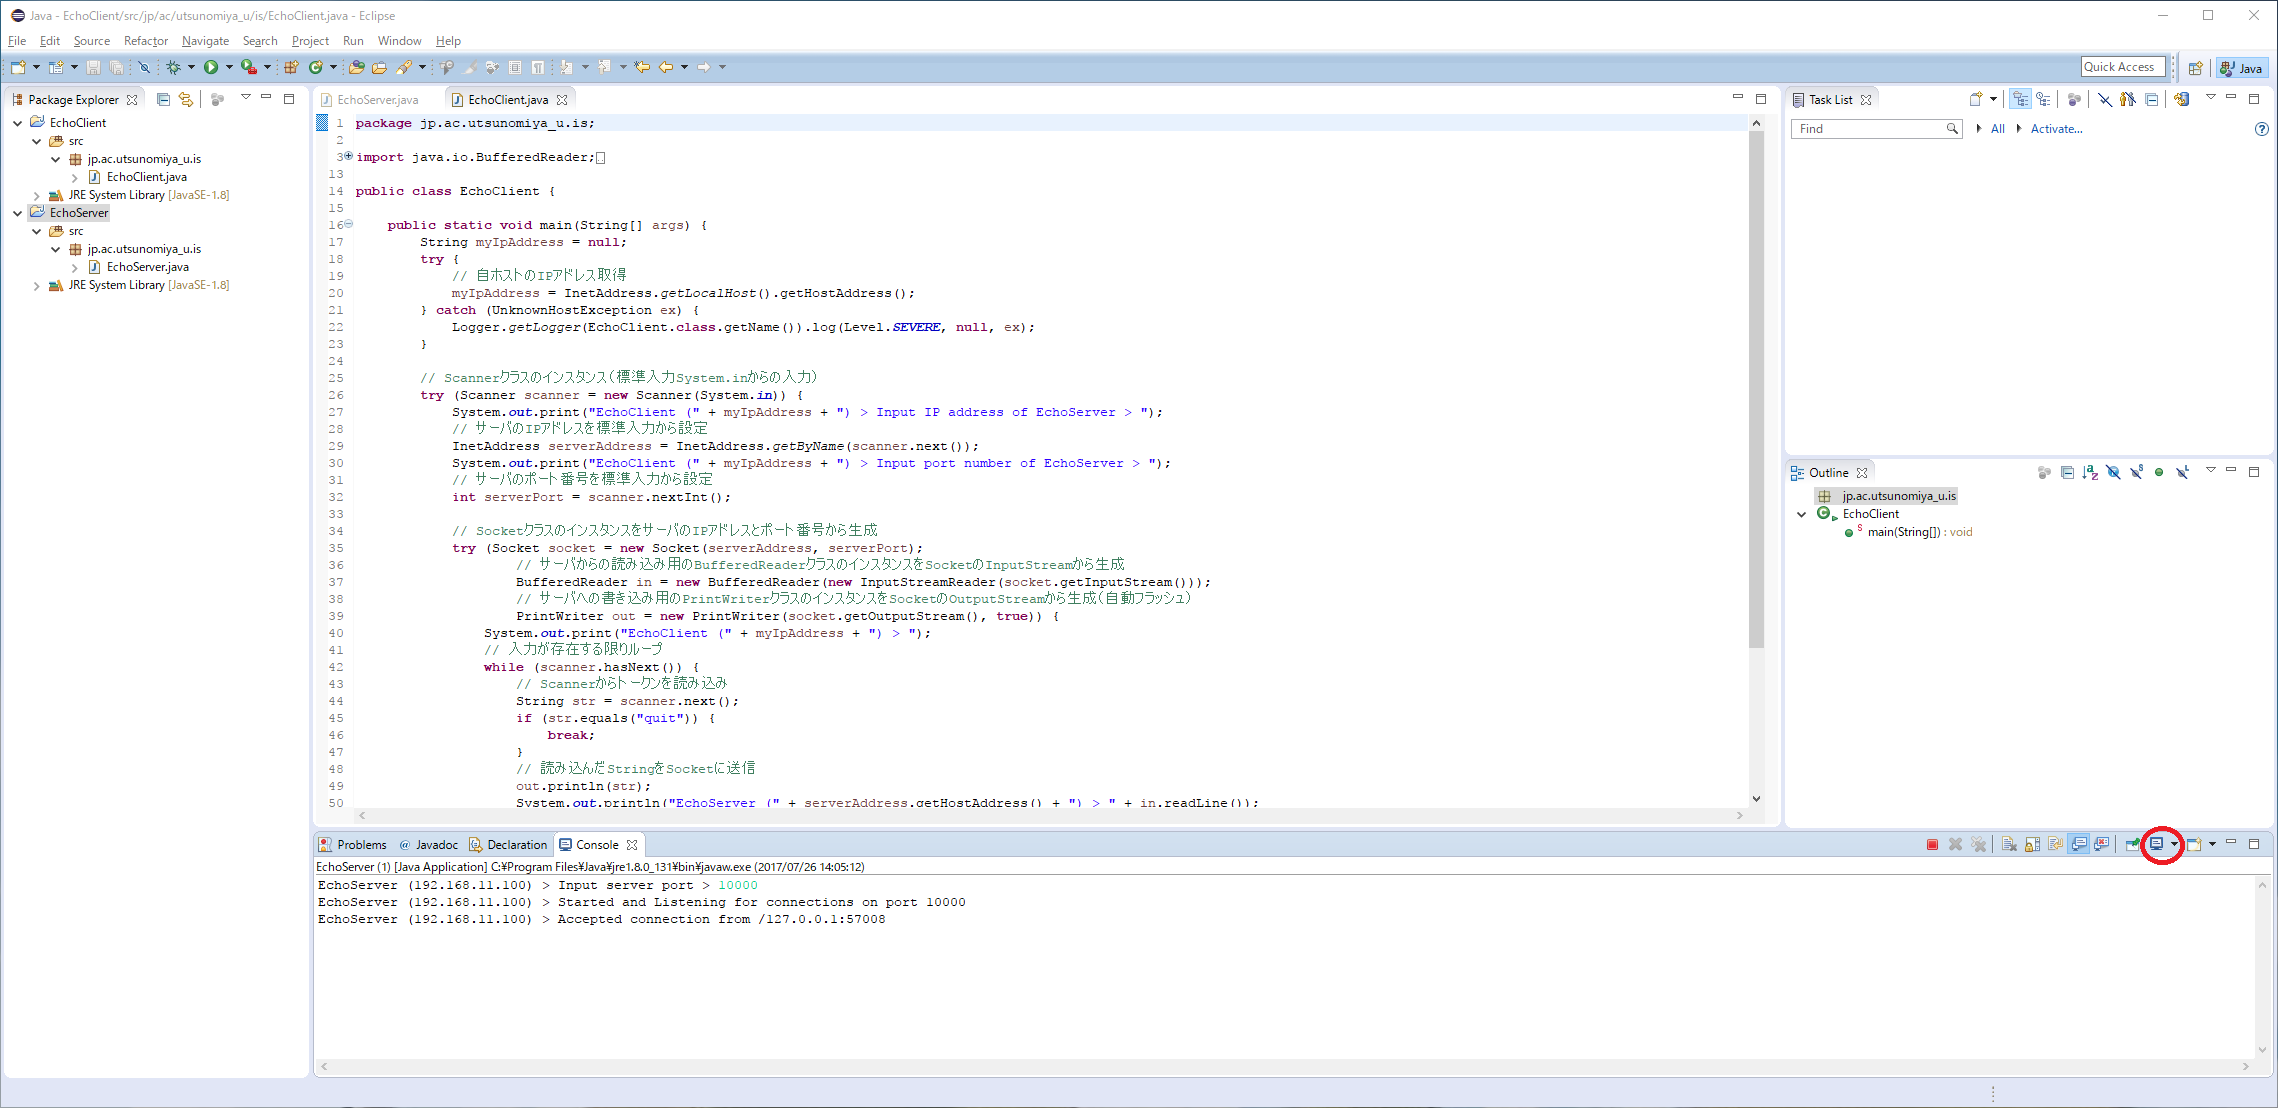Click the Back navigation arrow in toolbar
2278x1108 pixels.
666,67
